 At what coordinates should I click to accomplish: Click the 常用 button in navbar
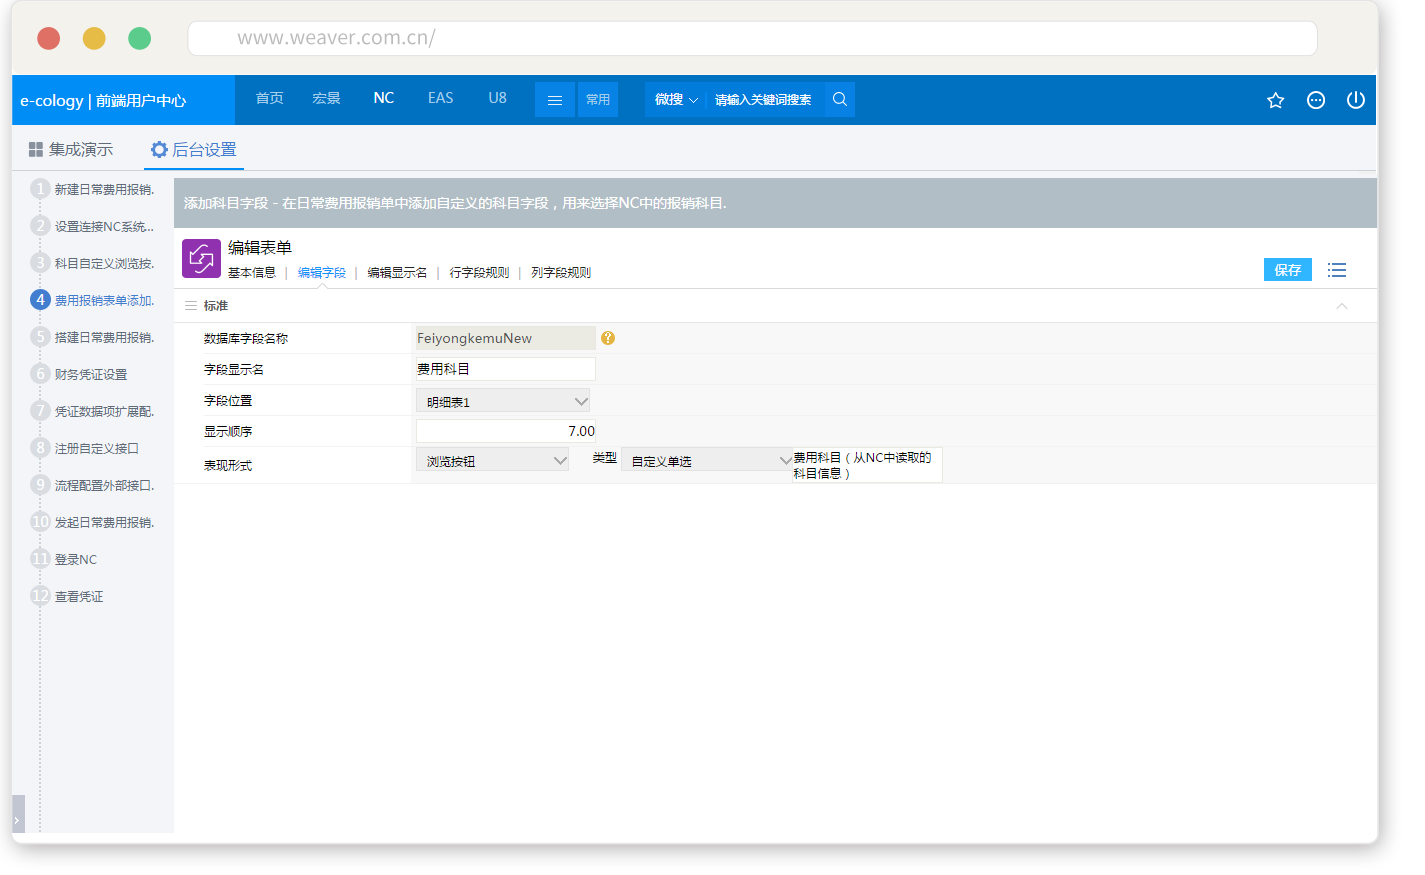point(598,100)
